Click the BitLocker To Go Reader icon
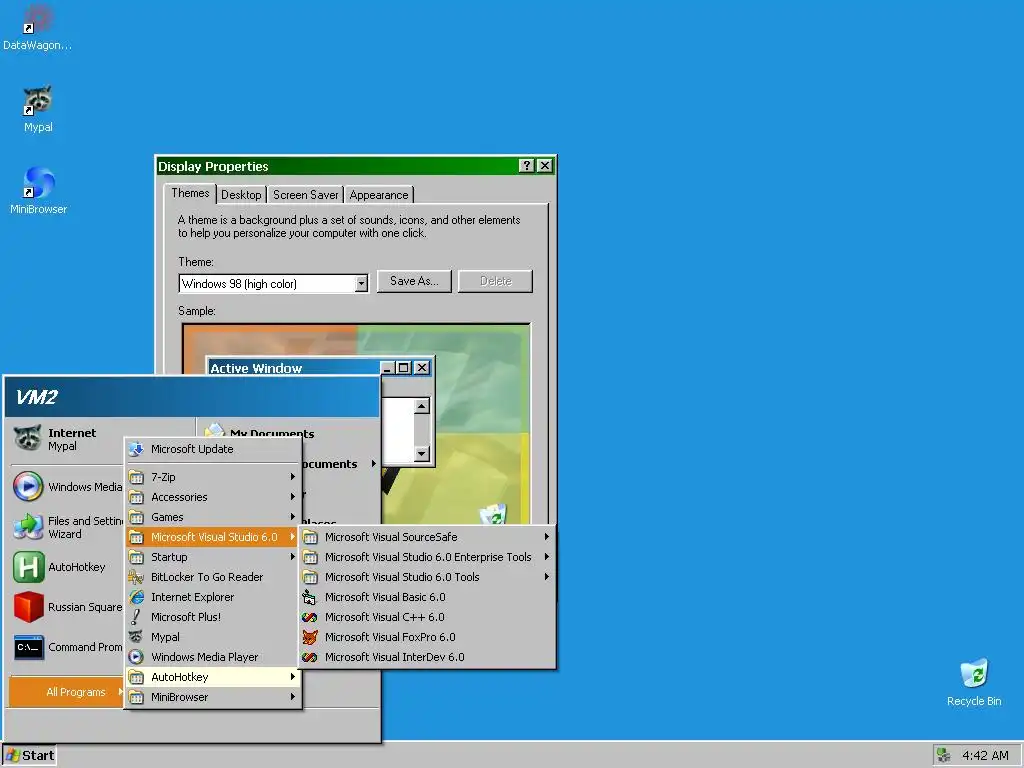Viewport: 1024px width, 768px height. click(x=136, y=577)
